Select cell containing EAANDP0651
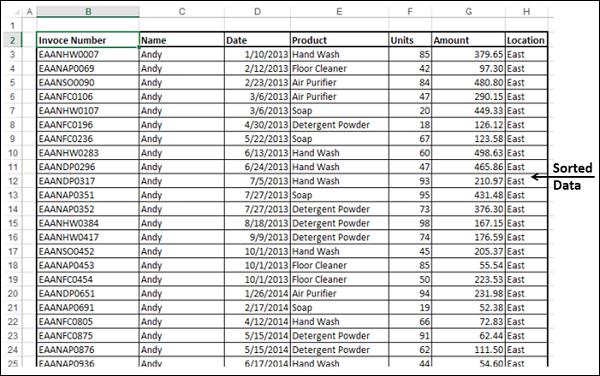Image resolution: width=600 pixels, height=376 pixels. pyautogui.click(x=88, y=293)
